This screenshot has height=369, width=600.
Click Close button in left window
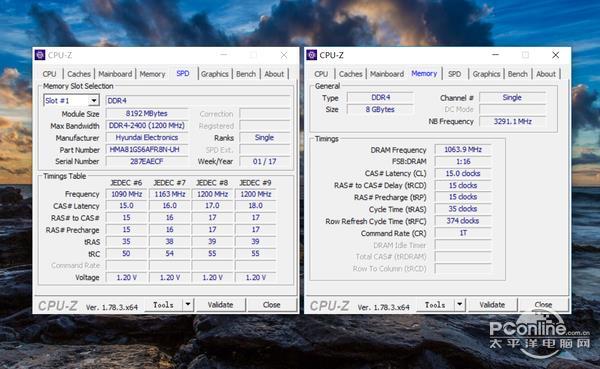point(272,305)
